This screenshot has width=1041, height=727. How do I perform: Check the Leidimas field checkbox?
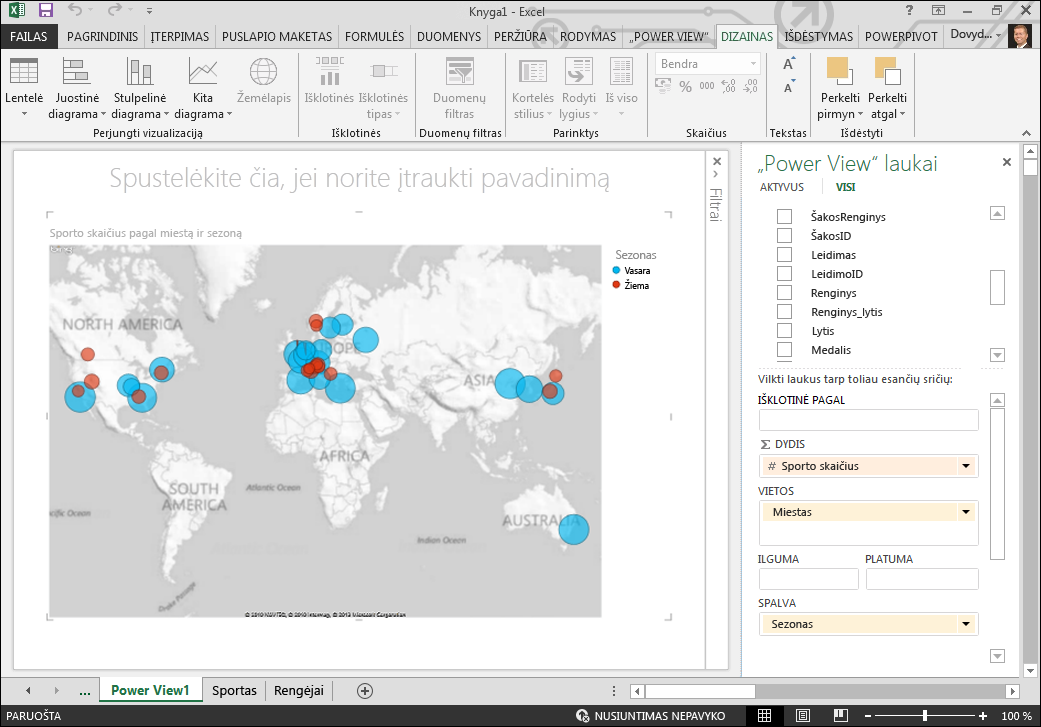pyautogui.click(x=785, y=254)
